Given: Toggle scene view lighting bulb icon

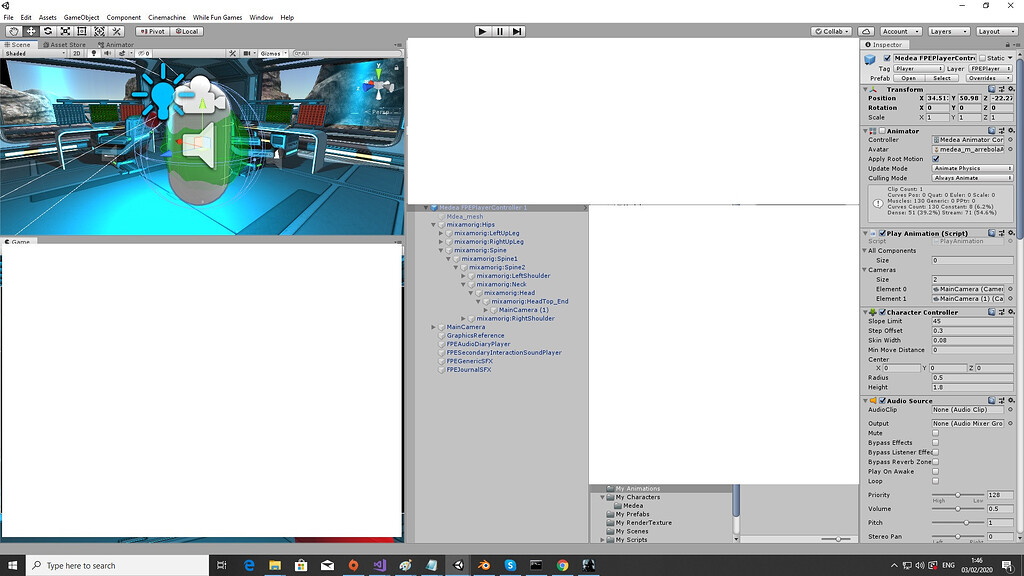Looking at the screenshot, I should pyautogui.click(x=94, y=53).
